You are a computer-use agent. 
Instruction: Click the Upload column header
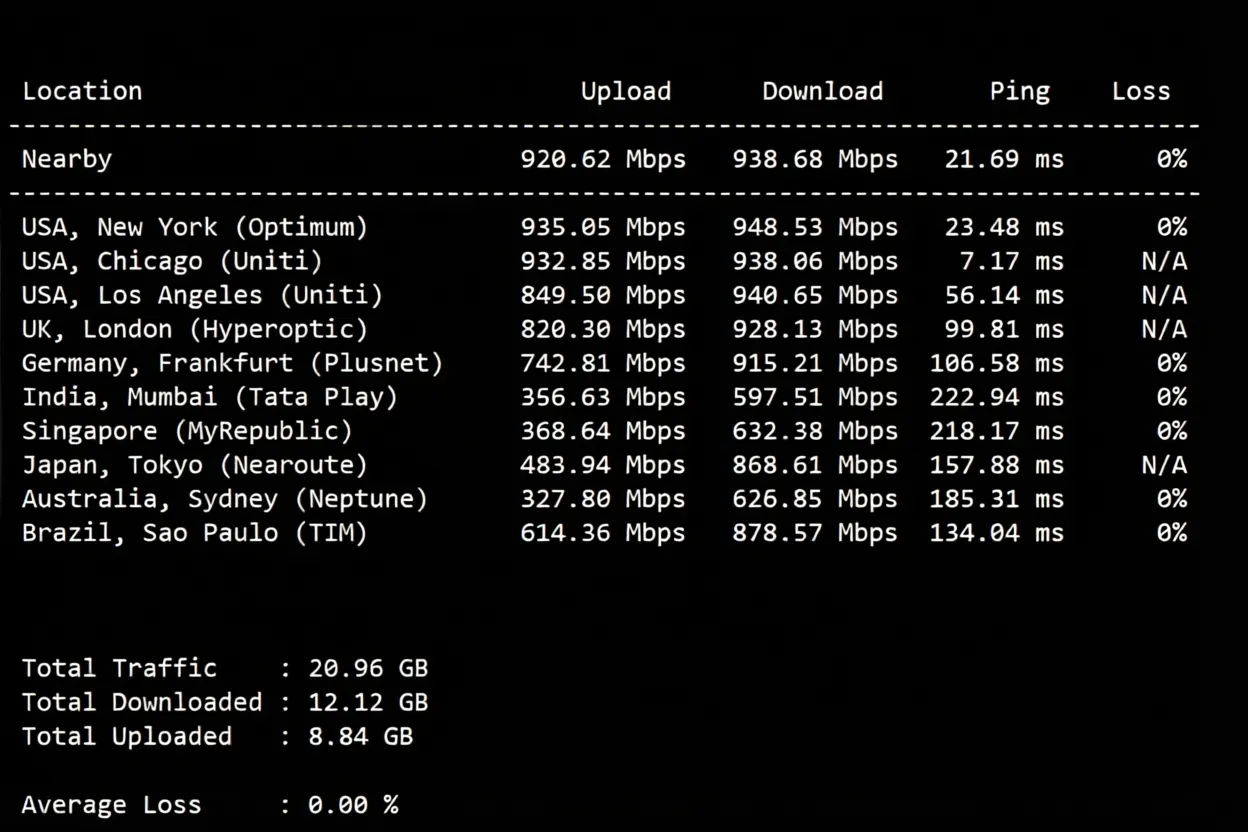pyautogui.click(x=626, y=91)
